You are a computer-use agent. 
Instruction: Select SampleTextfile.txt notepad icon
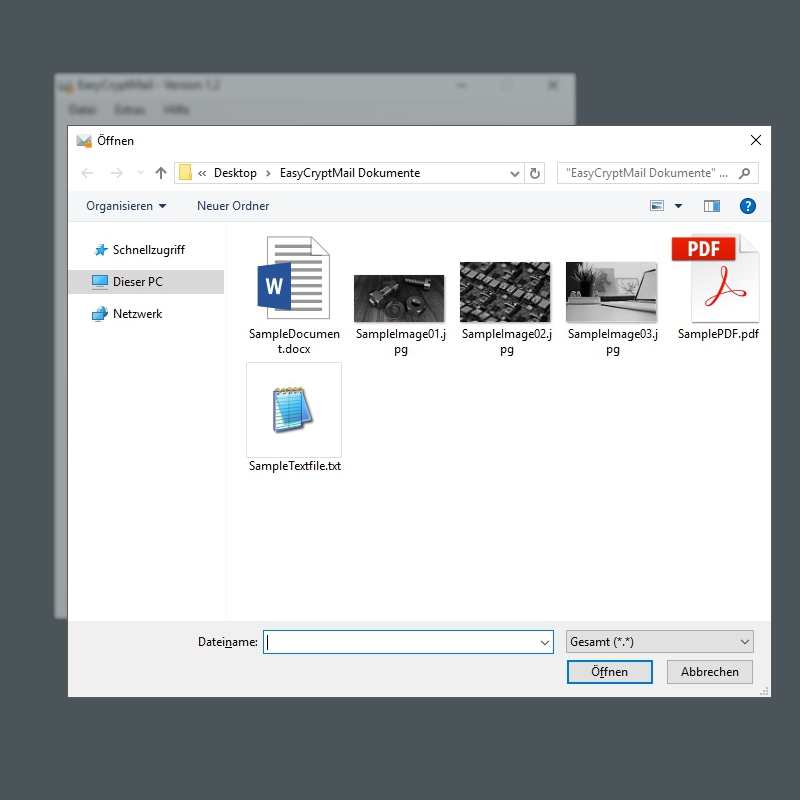(293, 410)
